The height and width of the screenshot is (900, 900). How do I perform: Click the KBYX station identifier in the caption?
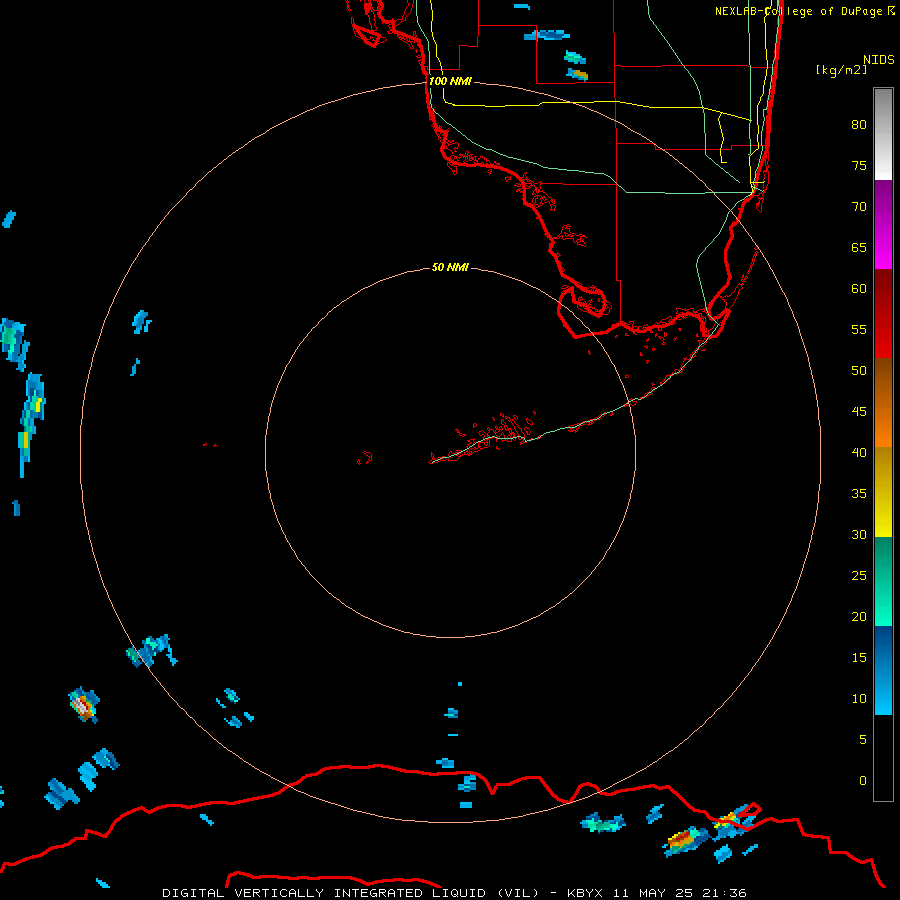(x=585, y=893)
